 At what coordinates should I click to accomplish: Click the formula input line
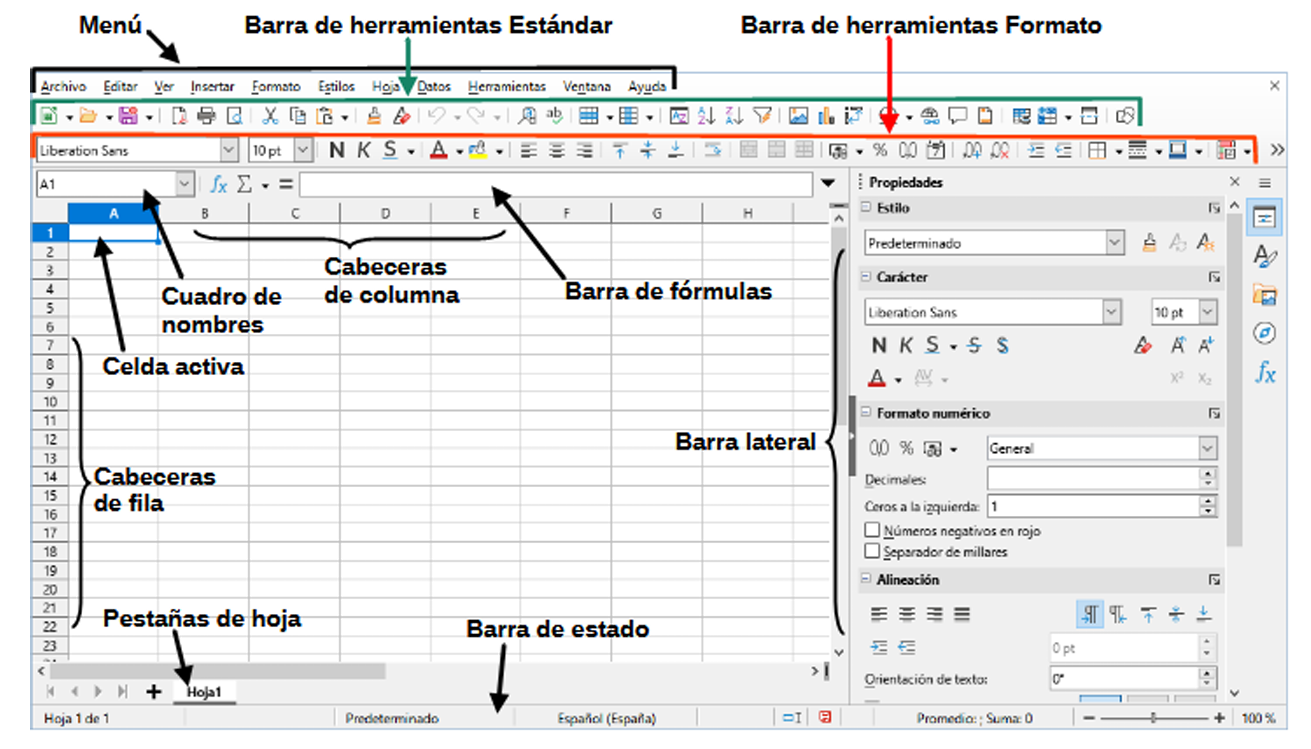click(555, 184)
